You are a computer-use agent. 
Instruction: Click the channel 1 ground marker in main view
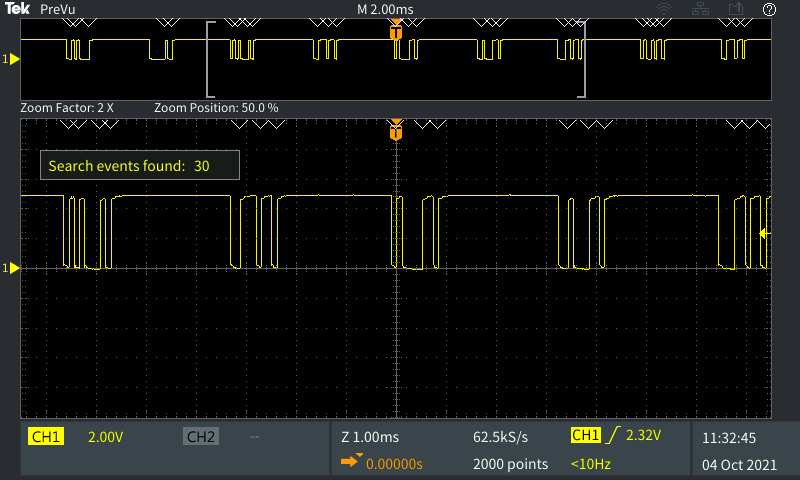coord(13,268)
